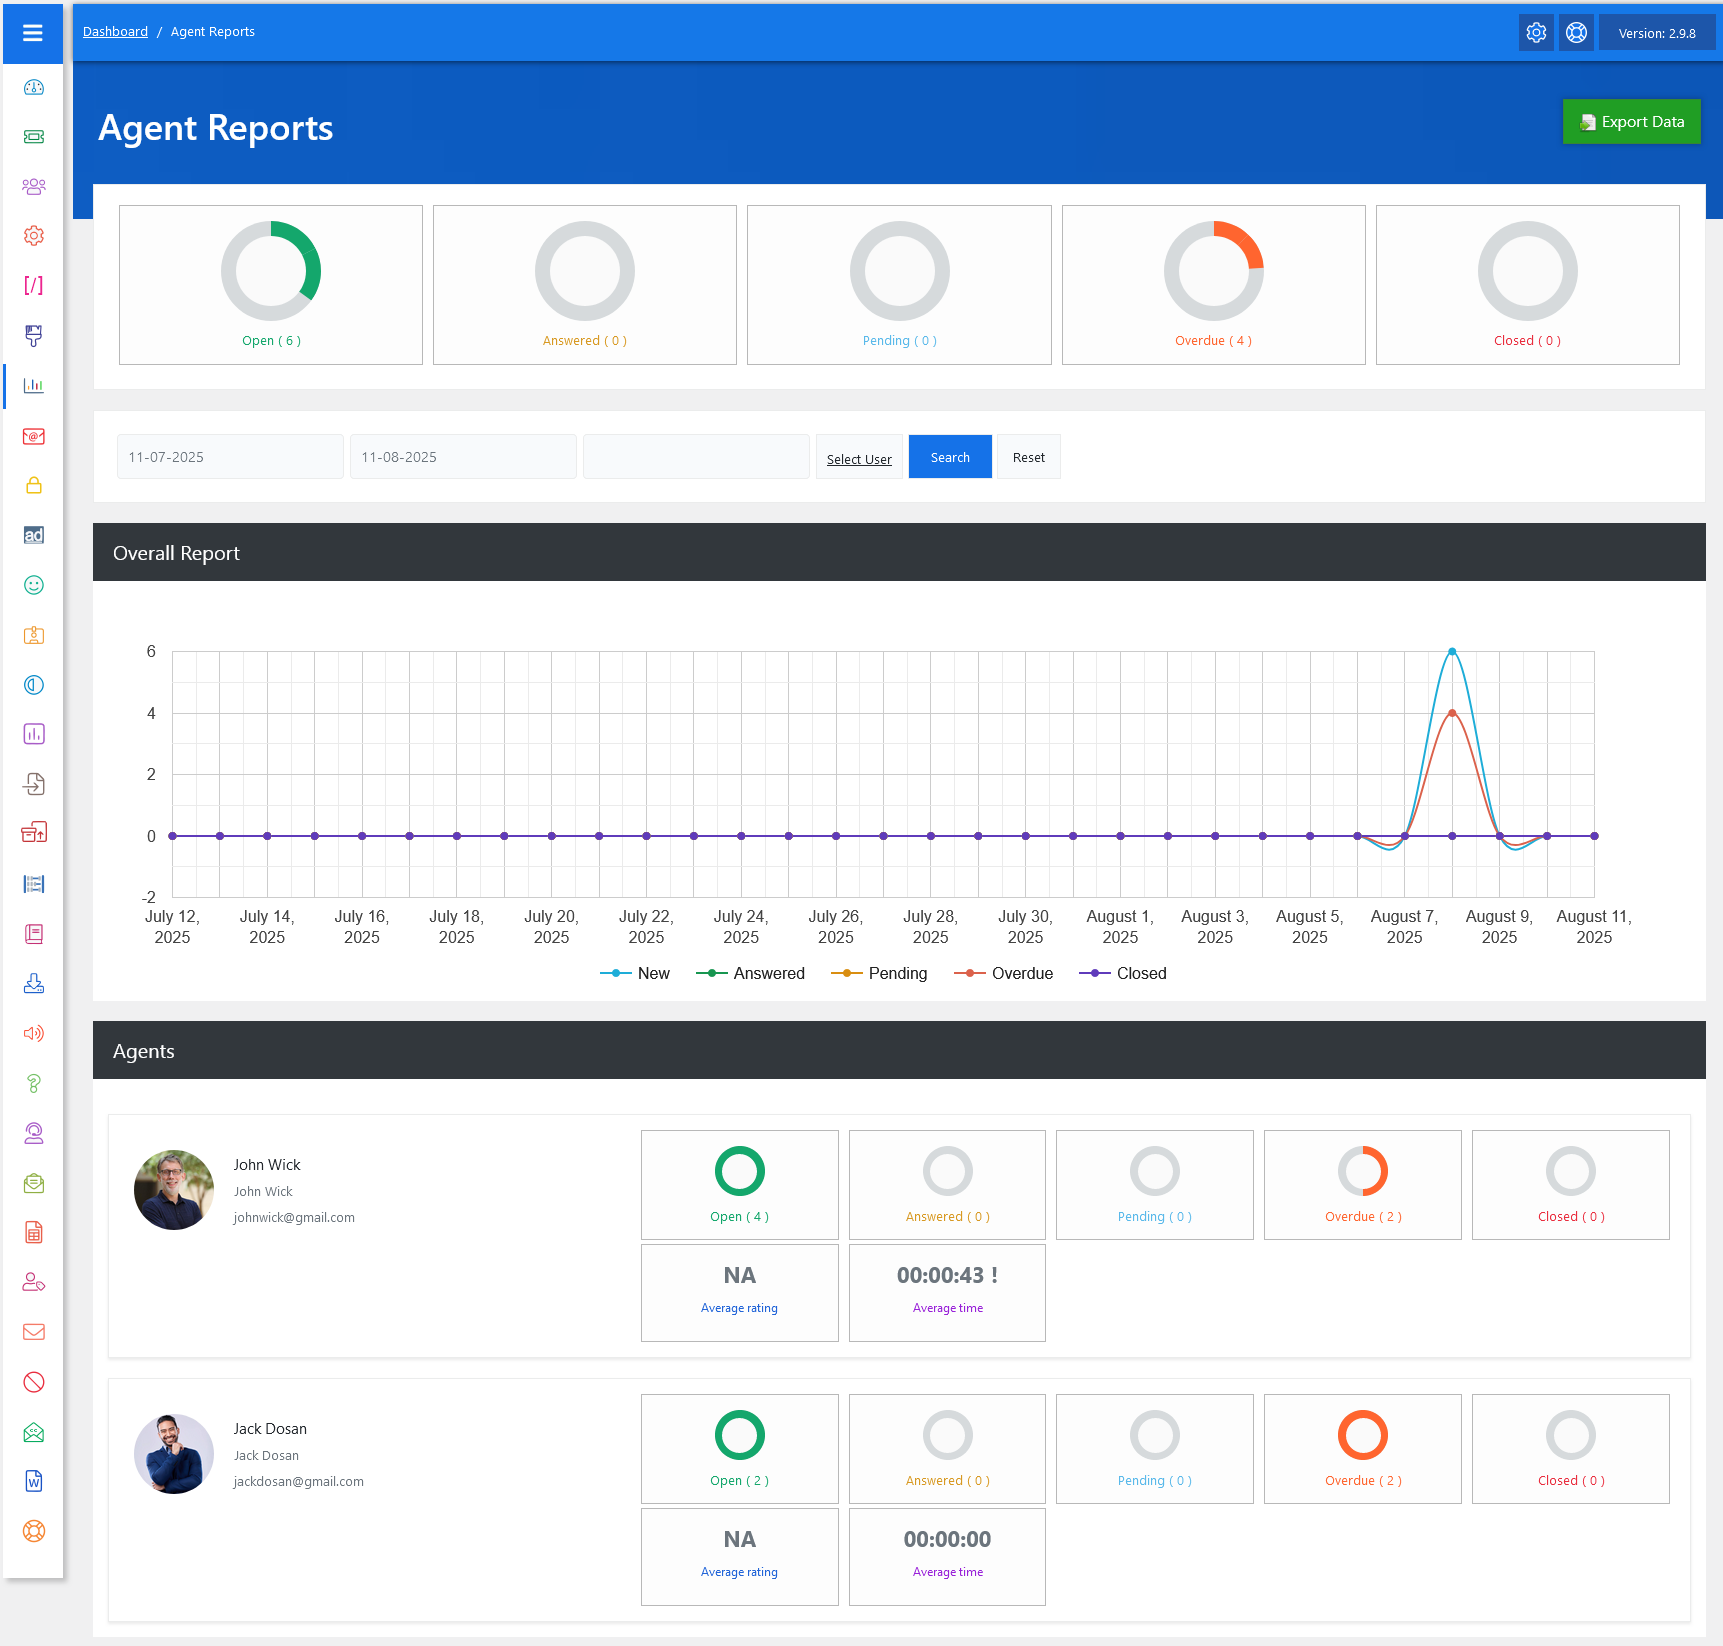Open the users group sidebar icon
Viewport: 1723px width, 1646px height.
point(34,187)
